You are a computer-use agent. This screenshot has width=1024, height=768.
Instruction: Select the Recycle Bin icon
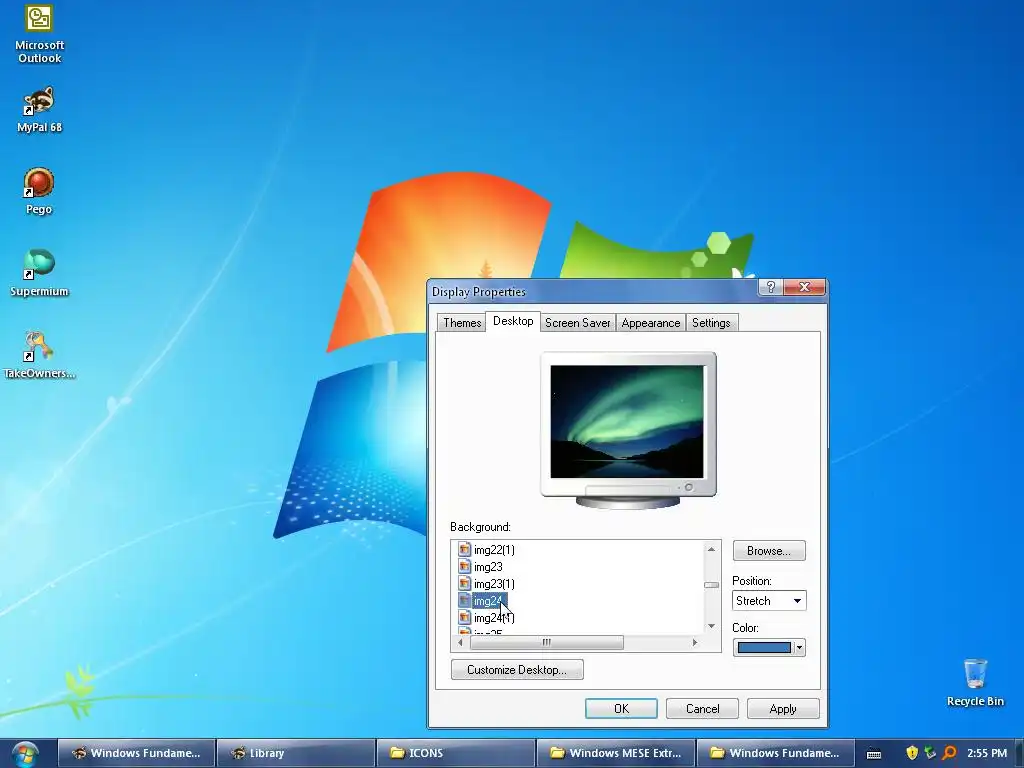pos(975,682)
